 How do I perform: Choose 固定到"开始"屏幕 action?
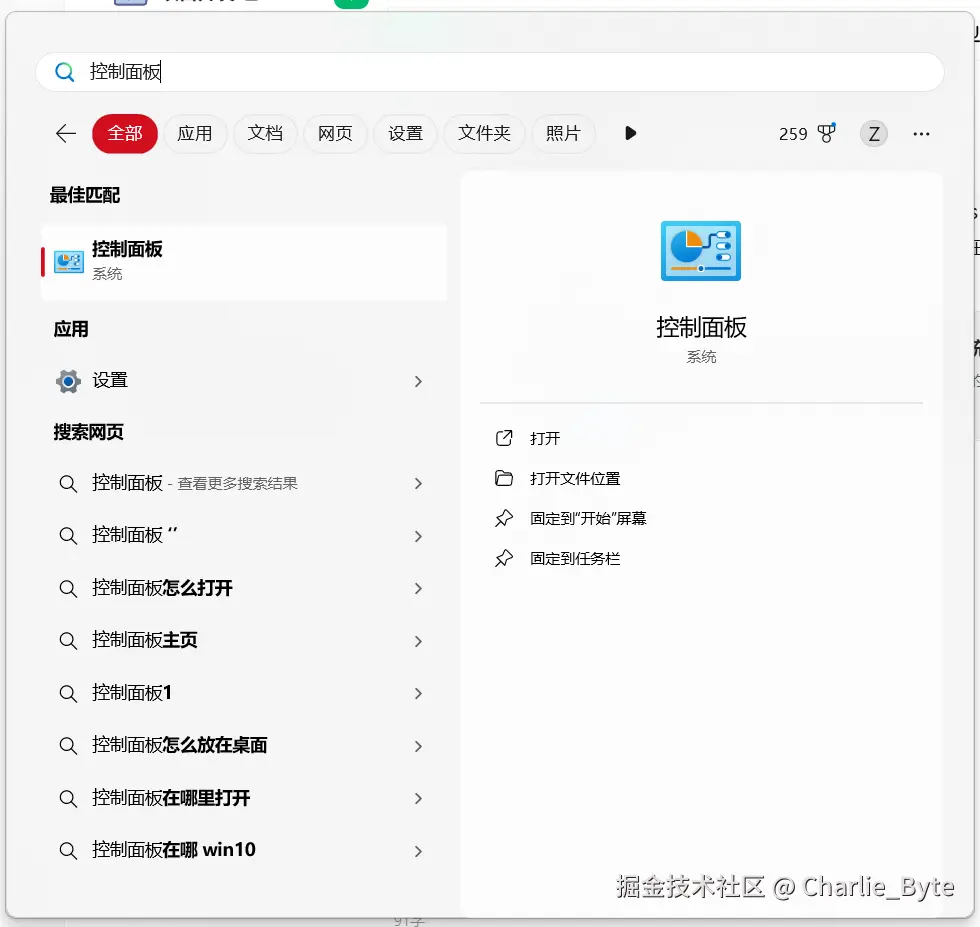[x=588, y=518]
